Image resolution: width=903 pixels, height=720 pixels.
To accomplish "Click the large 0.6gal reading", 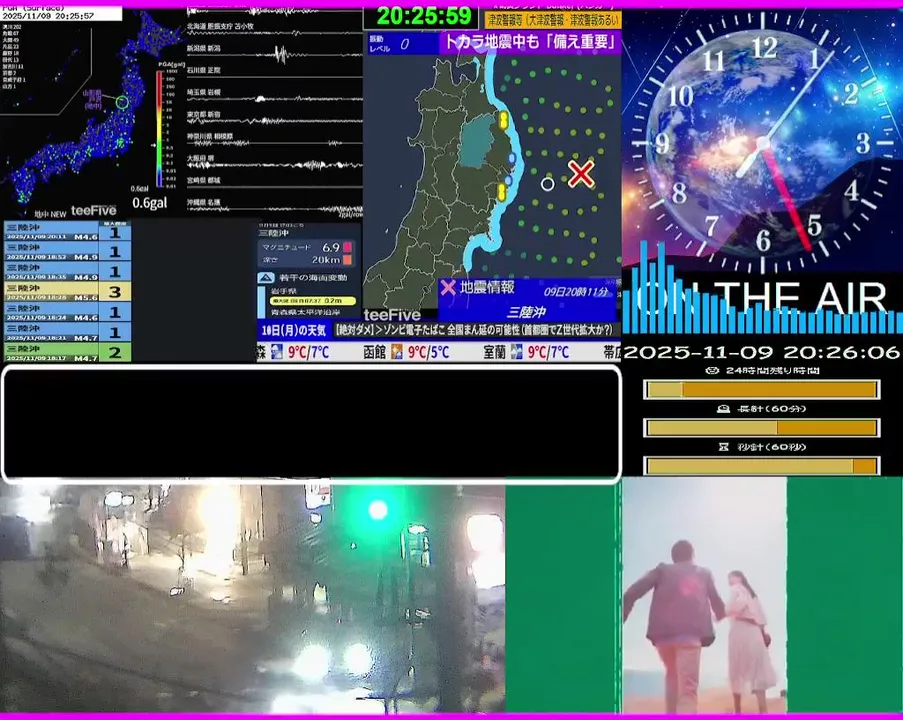I will tap(150, 203).
